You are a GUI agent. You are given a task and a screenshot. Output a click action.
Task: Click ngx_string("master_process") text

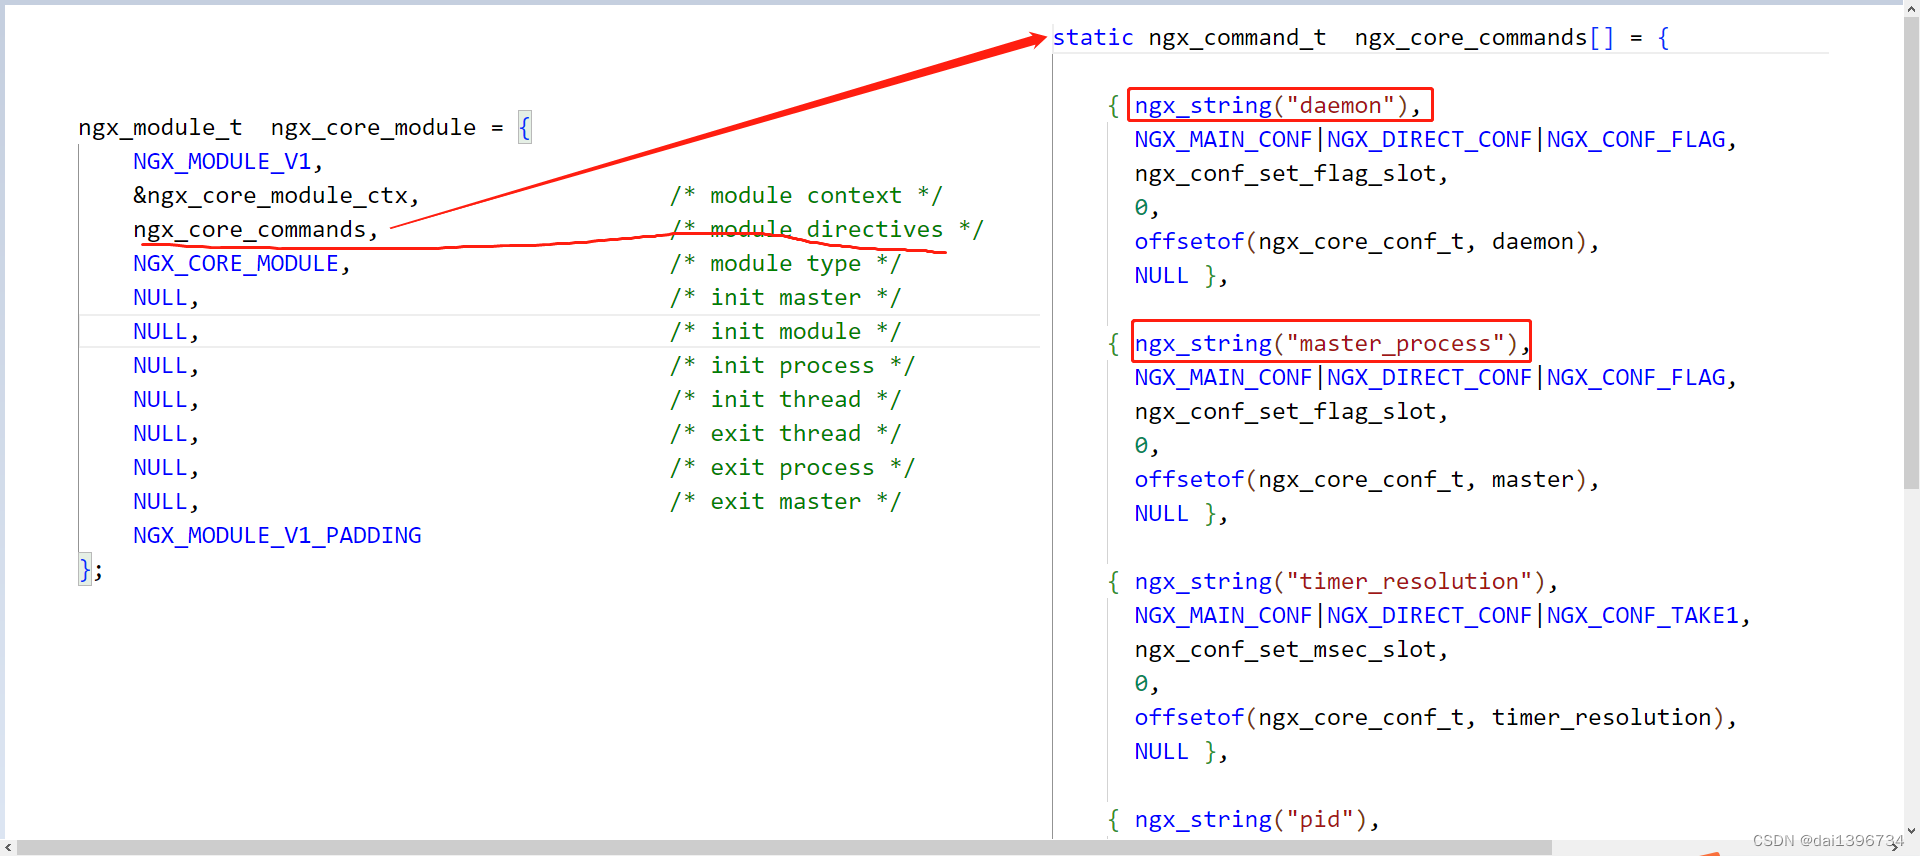pos(1332,344)
